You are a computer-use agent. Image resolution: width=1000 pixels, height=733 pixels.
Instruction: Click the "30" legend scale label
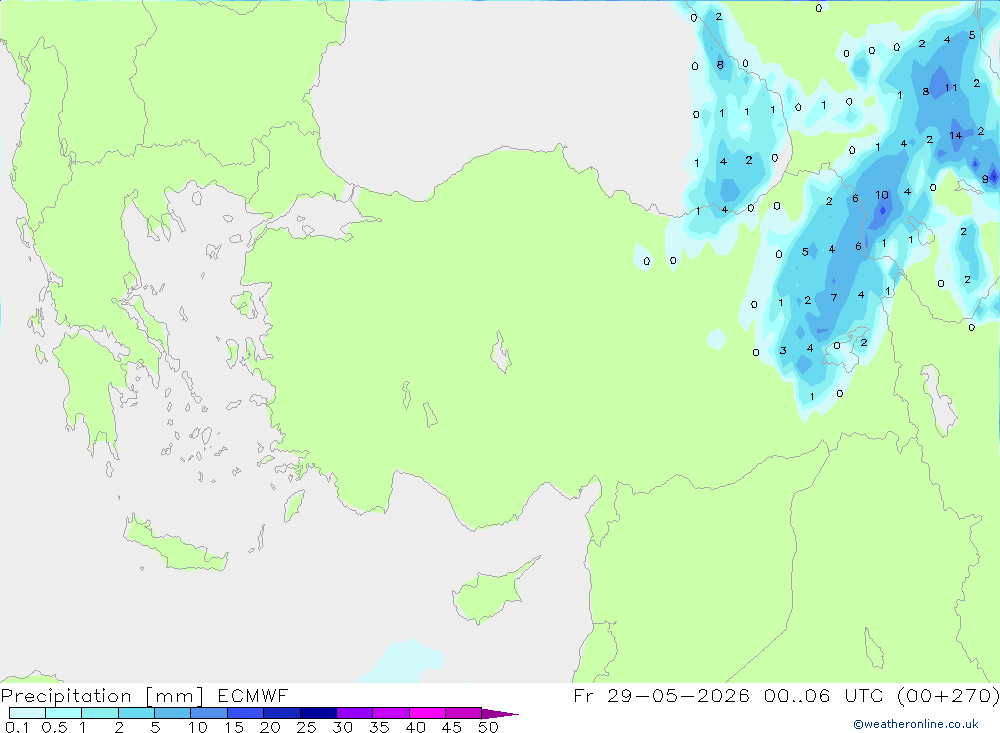pos(342,727)
